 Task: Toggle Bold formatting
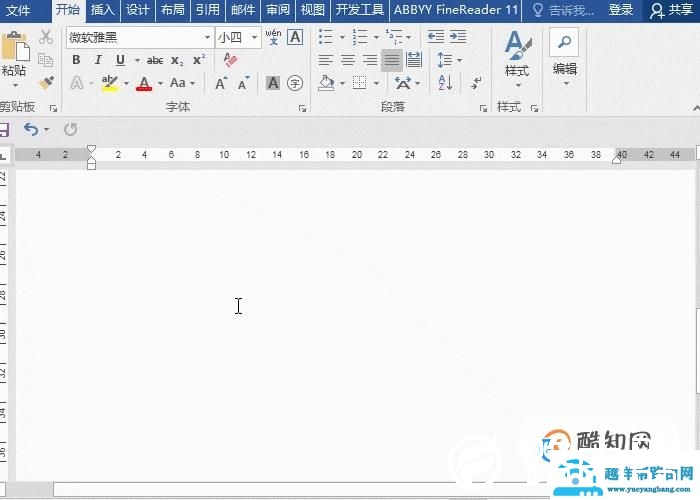(76, 60)
